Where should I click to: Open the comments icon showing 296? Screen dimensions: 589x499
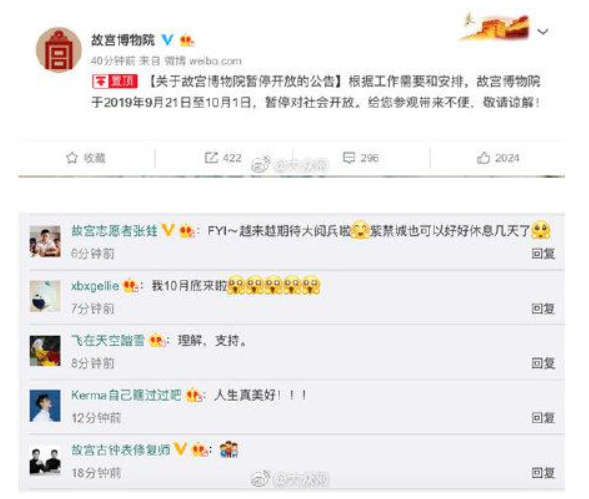pos(349,158)
